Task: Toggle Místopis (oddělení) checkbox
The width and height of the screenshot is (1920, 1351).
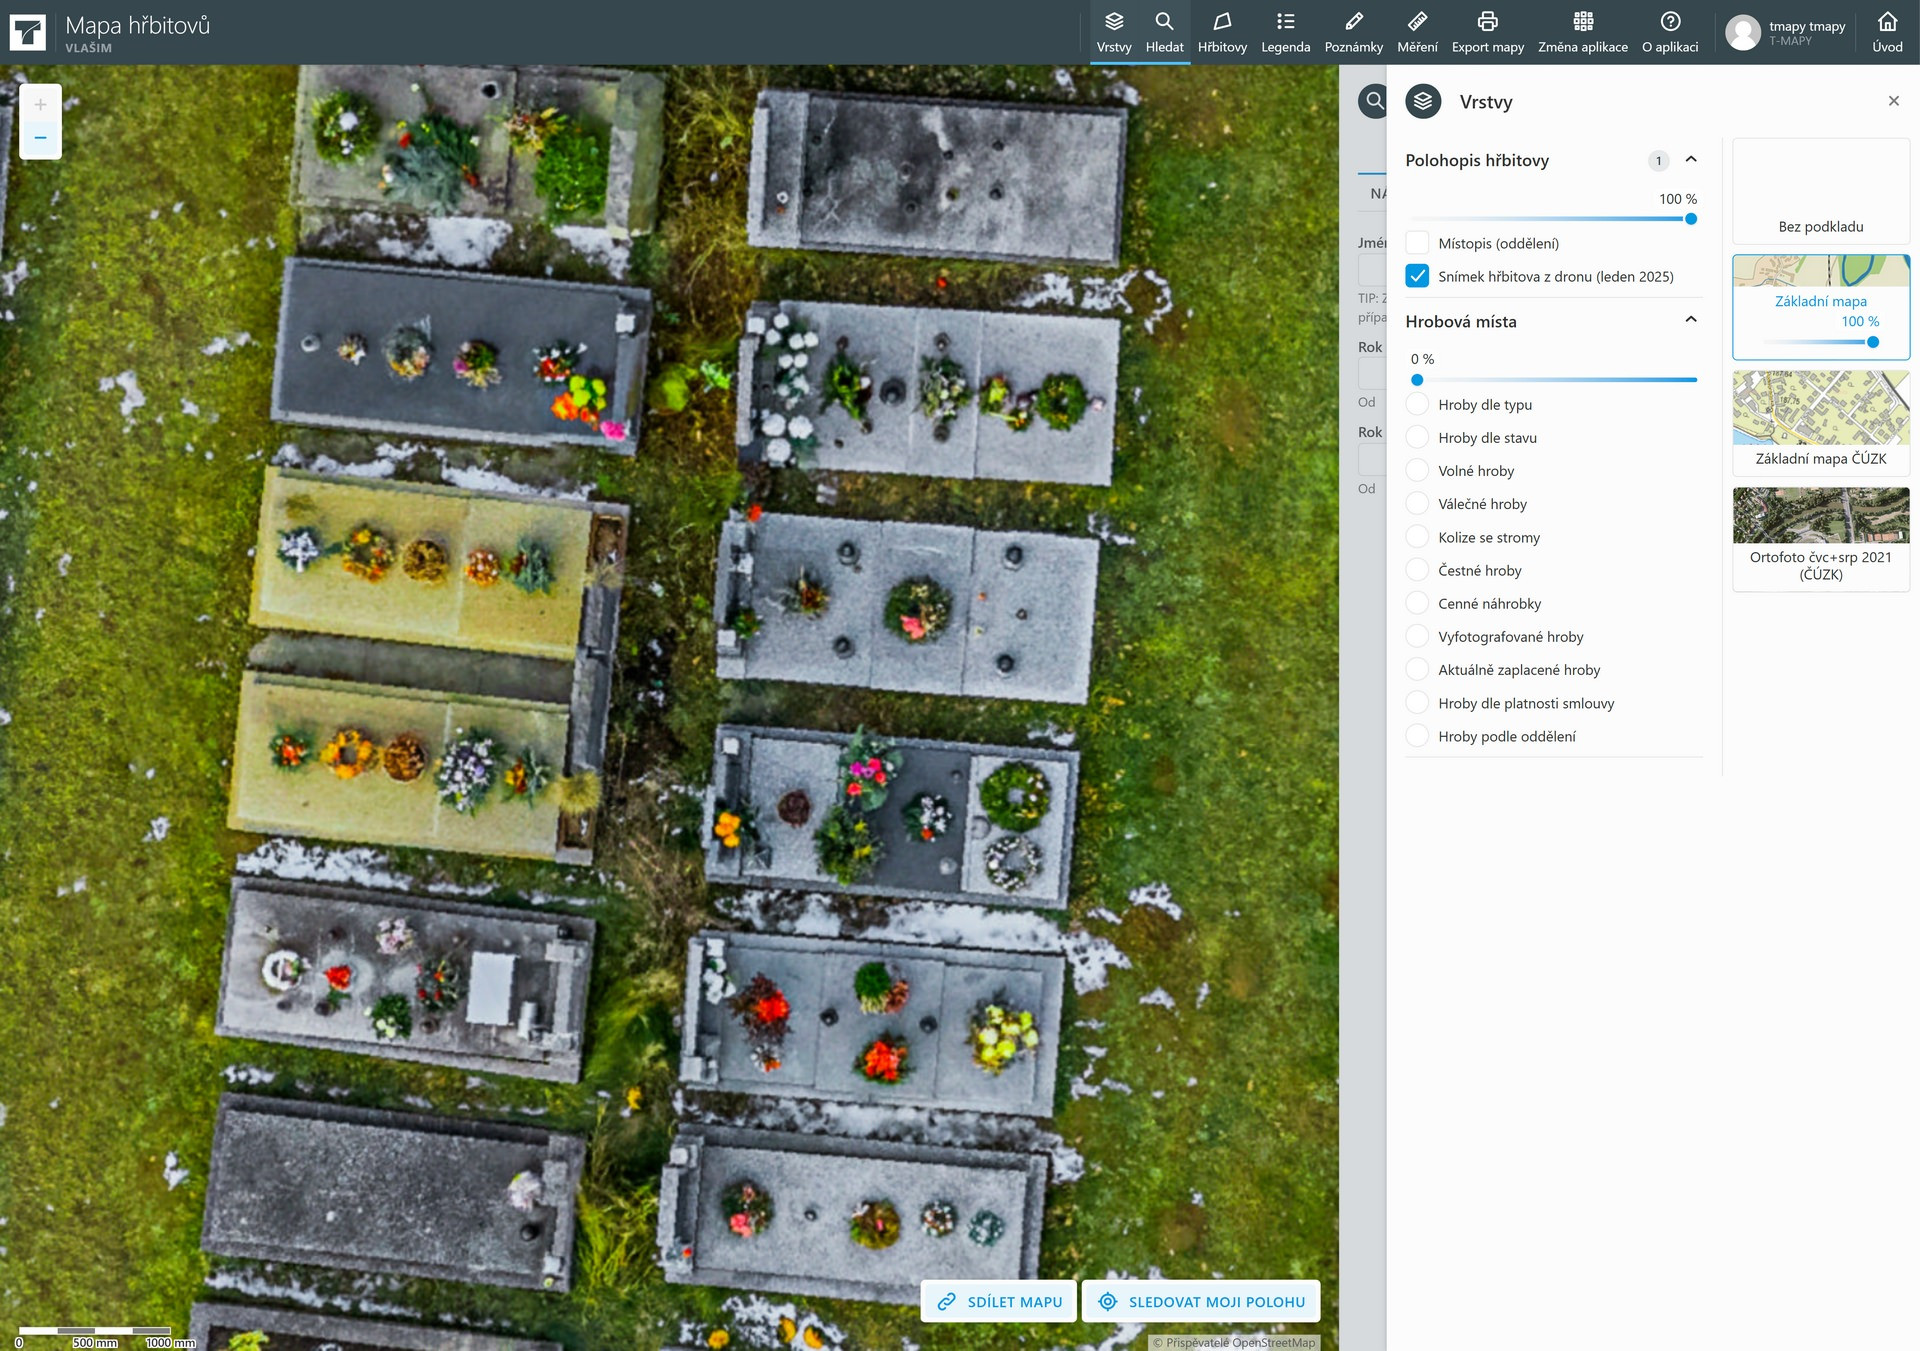Action: [x=1417, y=243]
